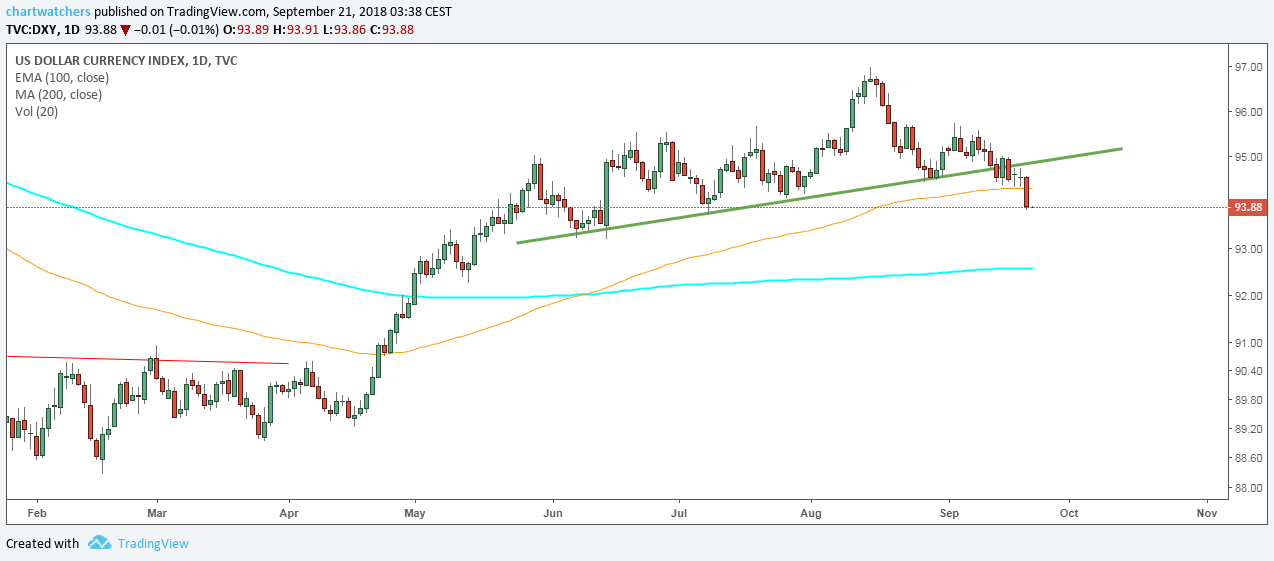The width and height of the screenshot is (1274, 561).
Task: Click the TradingView cloud logo icon
Action: point(98,543)
